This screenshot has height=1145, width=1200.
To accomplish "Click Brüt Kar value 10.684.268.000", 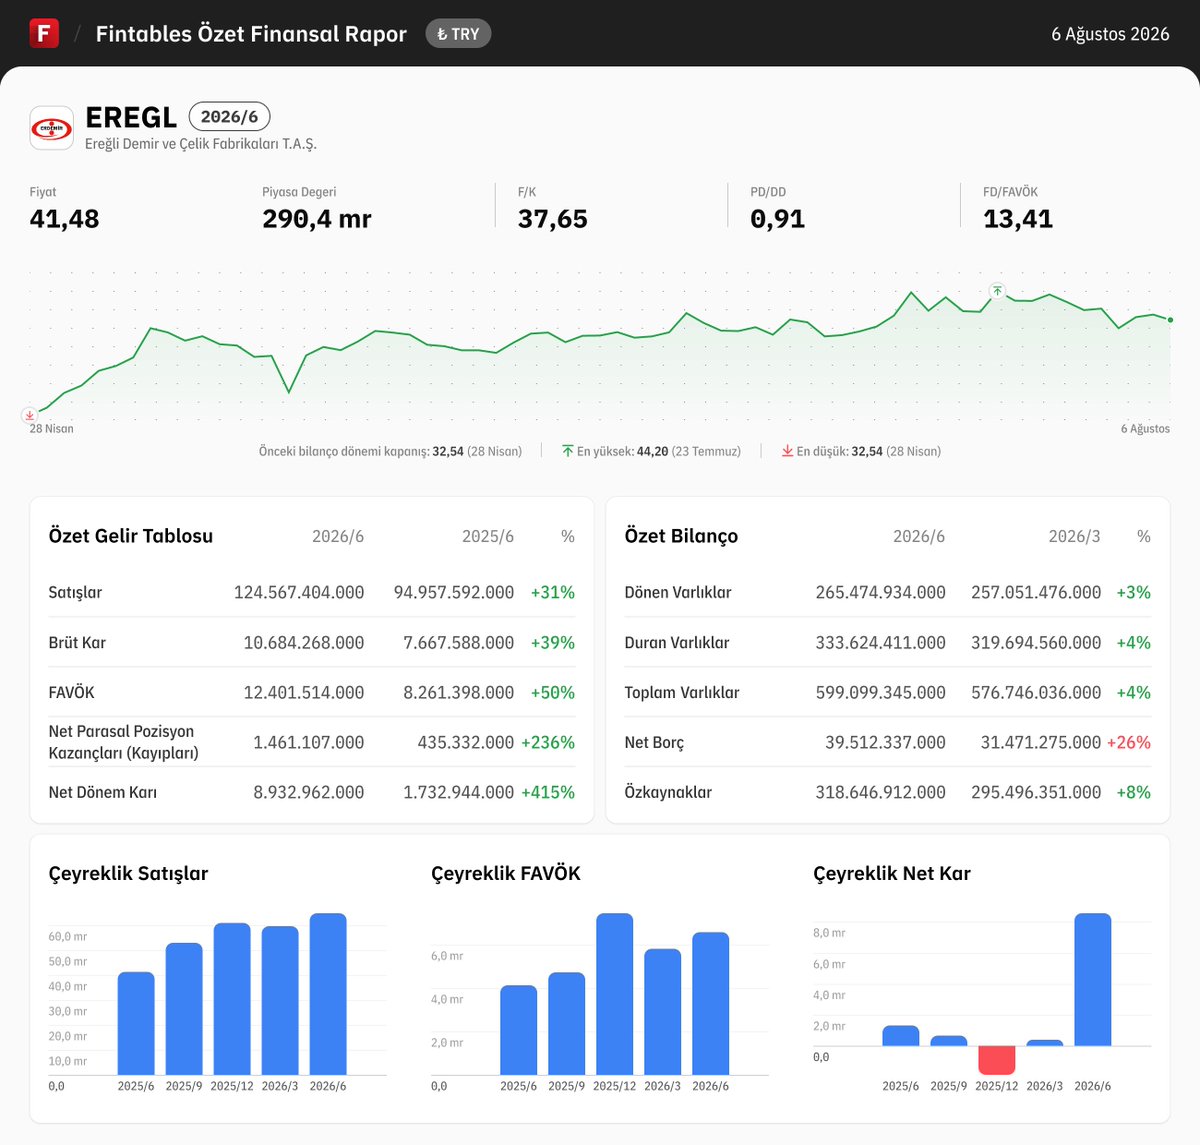I will (x=304, y=642).
